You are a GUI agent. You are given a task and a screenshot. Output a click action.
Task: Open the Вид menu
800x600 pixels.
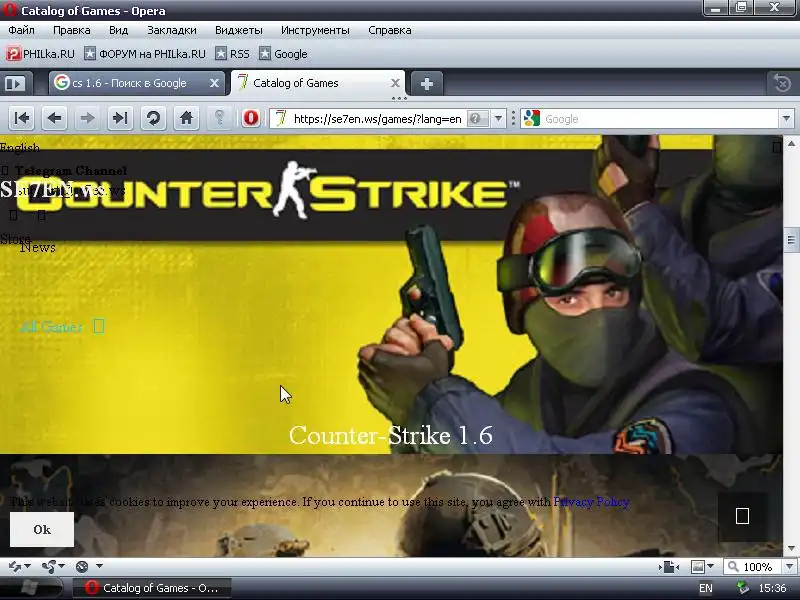118,30
